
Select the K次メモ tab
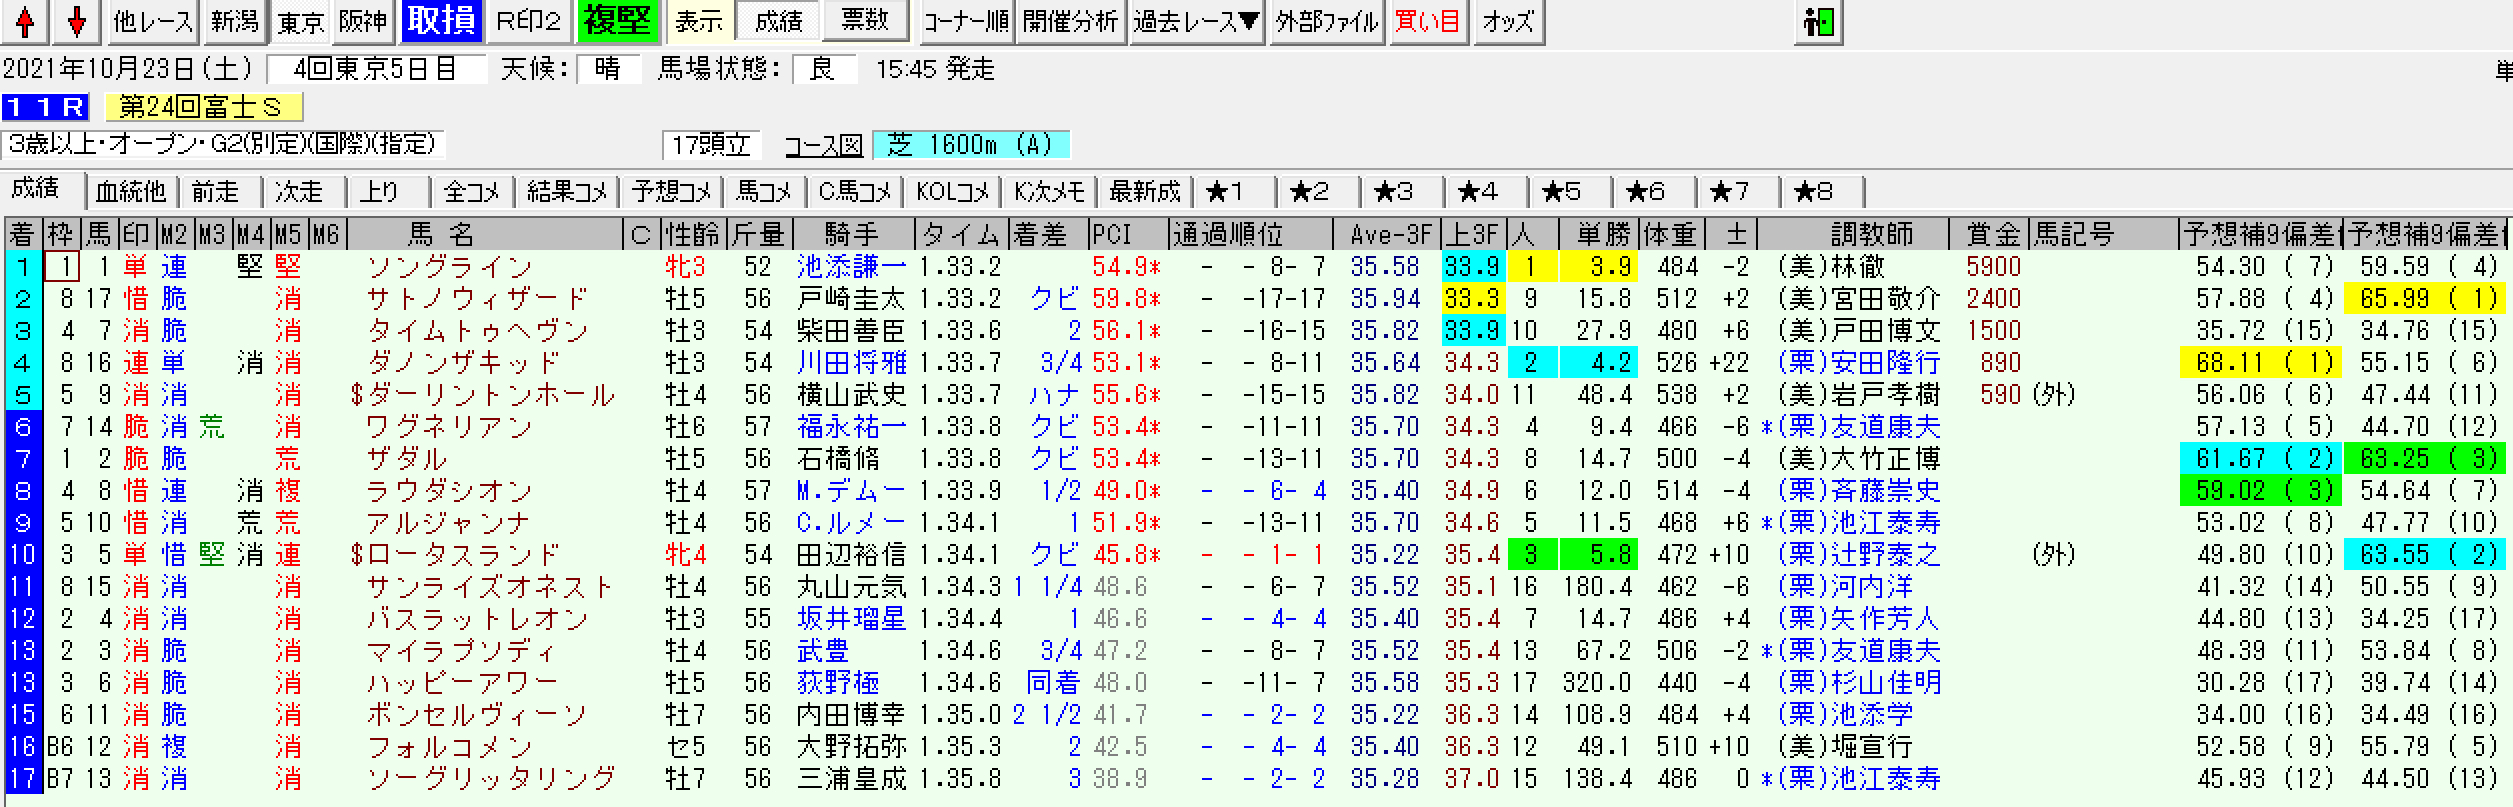tap(1049, 191)
